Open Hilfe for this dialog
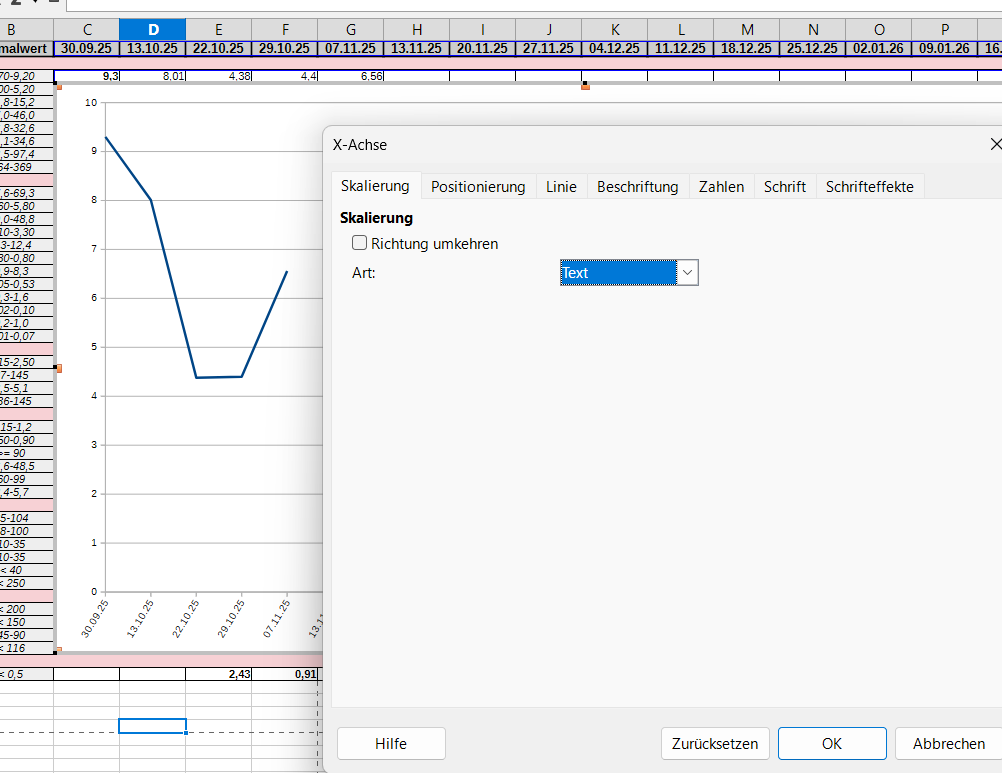The width and height of the screenshot is (1002, 773). [391, 743]
